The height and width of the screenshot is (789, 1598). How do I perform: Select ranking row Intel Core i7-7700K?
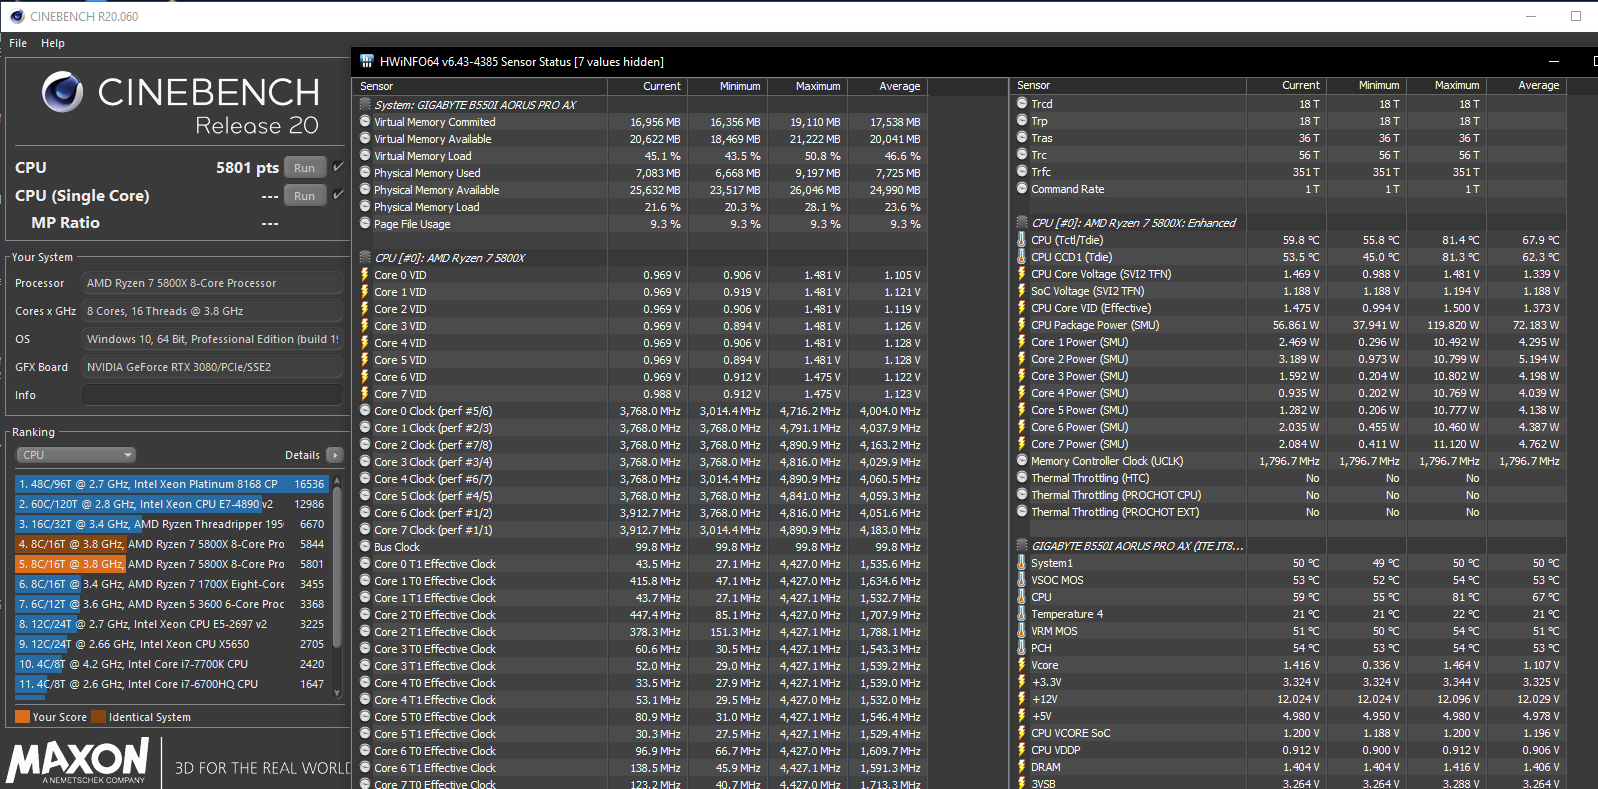pos(171,664)
